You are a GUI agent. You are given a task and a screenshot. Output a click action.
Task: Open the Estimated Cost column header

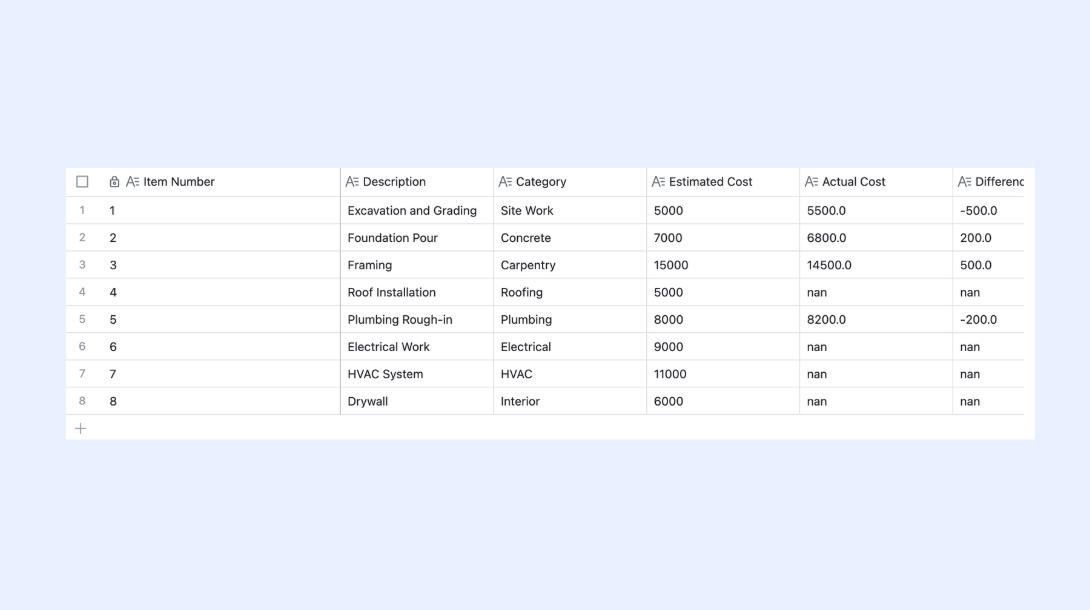tap(723, 182)
